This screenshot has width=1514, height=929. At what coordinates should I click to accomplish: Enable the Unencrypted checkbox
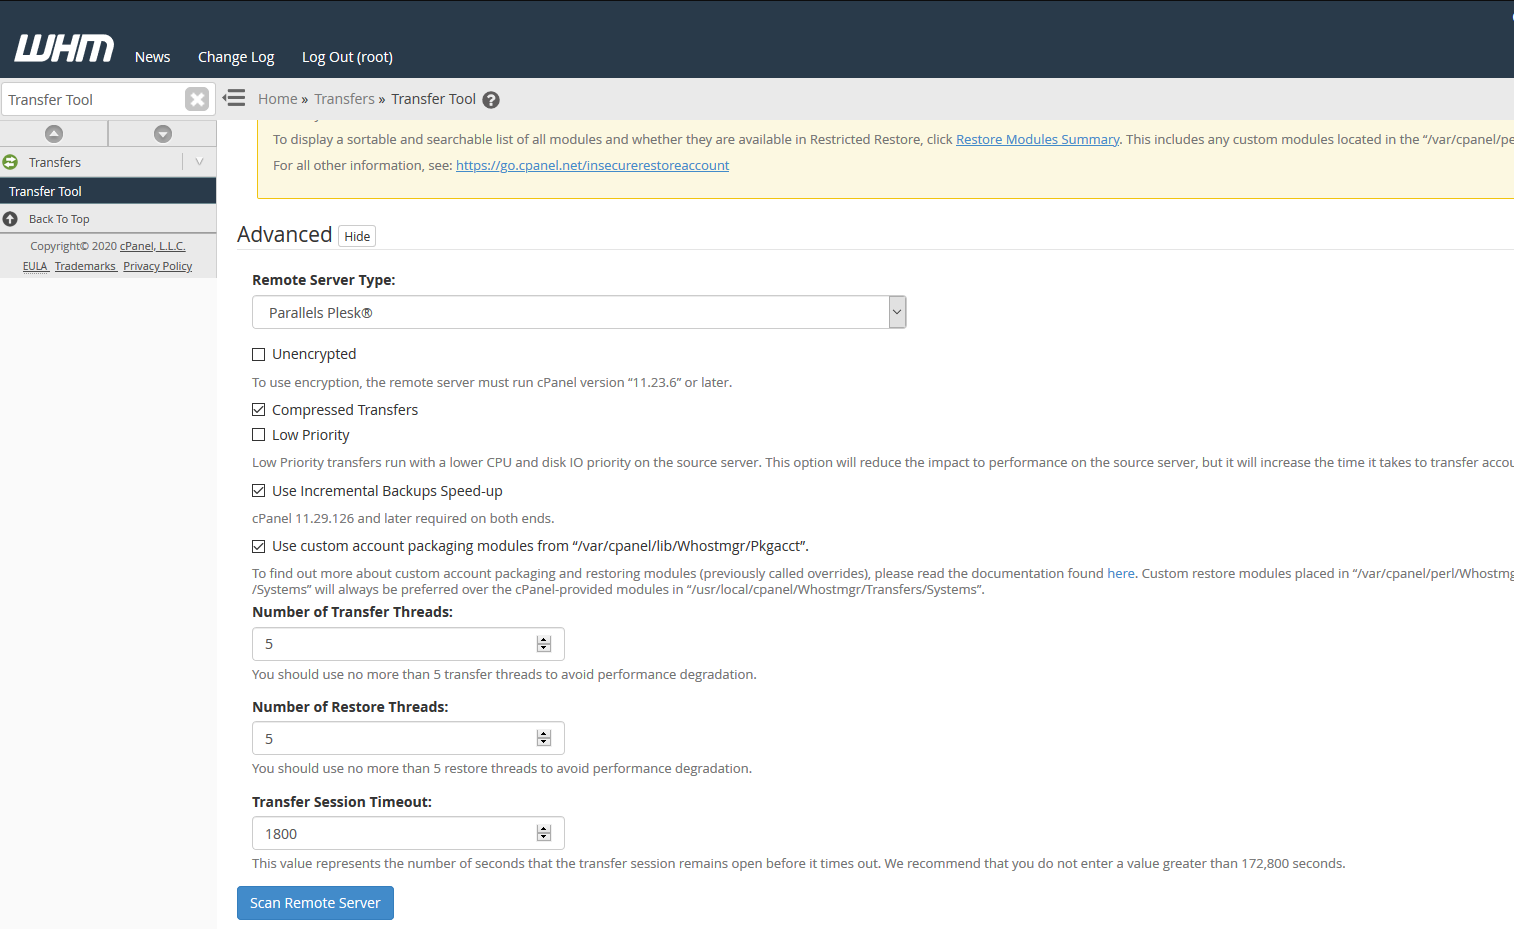click(x=258, y=354)
